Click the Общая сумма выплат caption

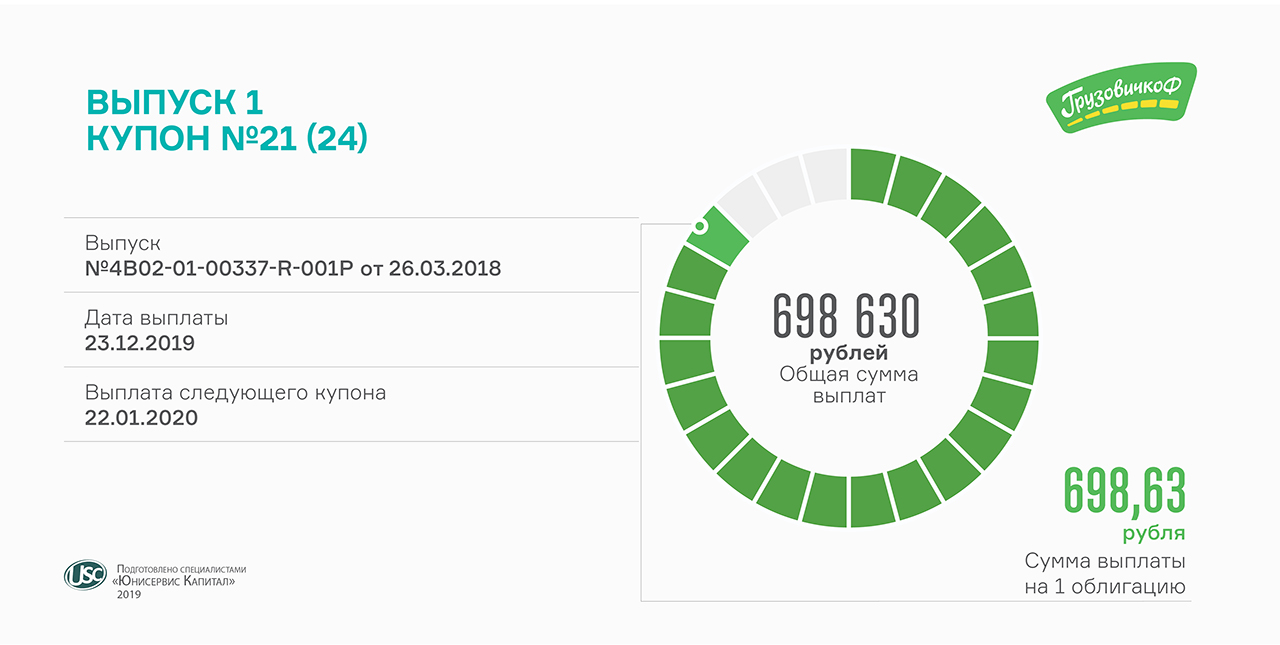(848, 385)
